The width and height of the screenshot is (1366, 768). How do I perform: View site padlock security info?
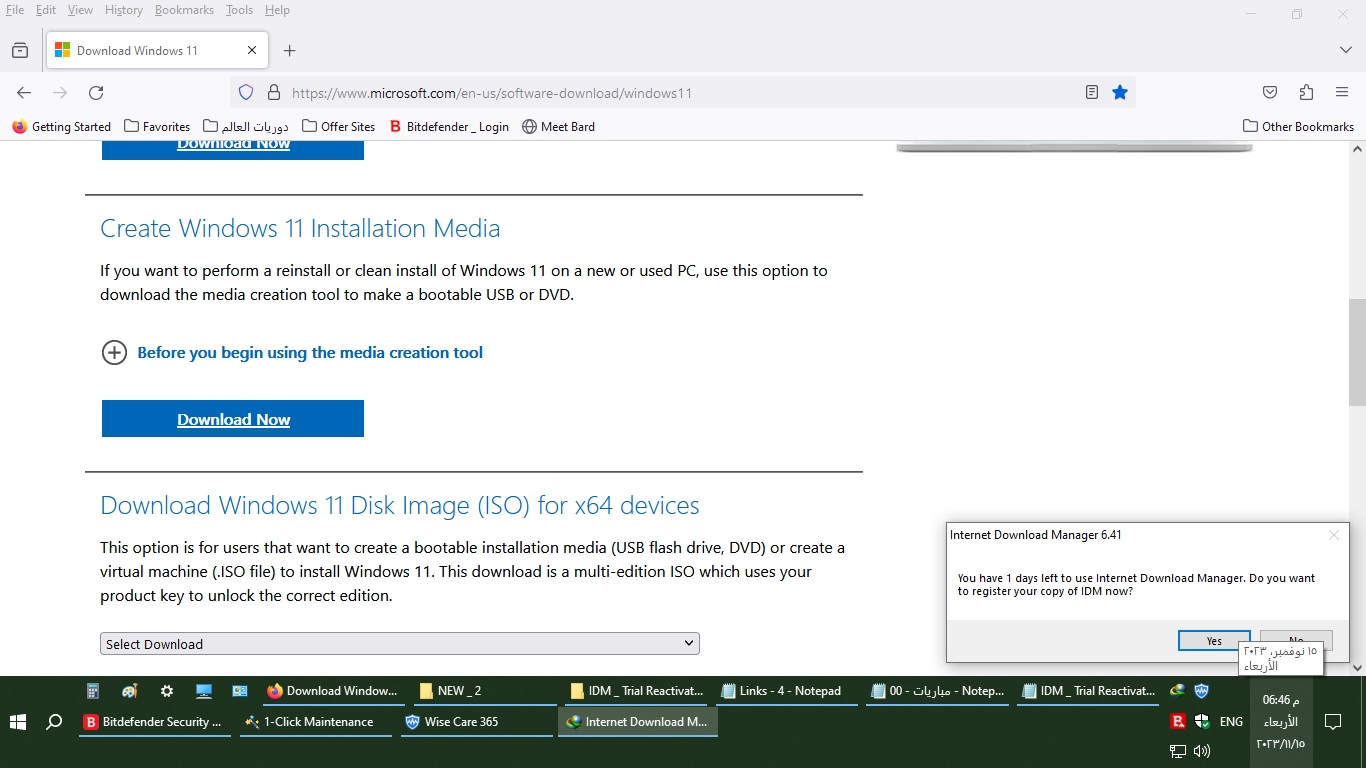pos(273,93)
